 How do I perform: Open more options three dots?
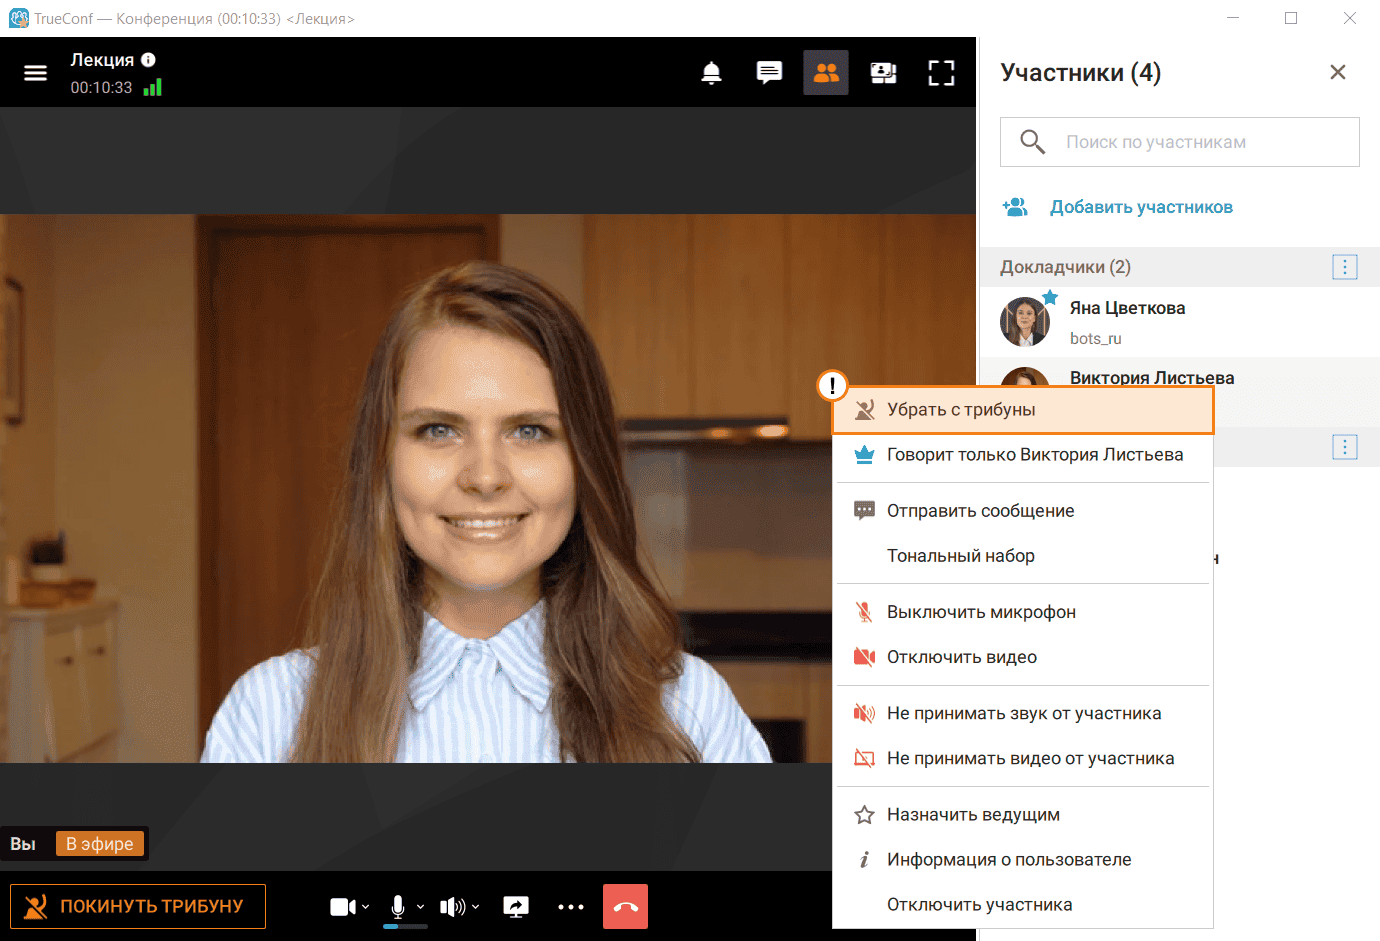(x=571, y=907)
